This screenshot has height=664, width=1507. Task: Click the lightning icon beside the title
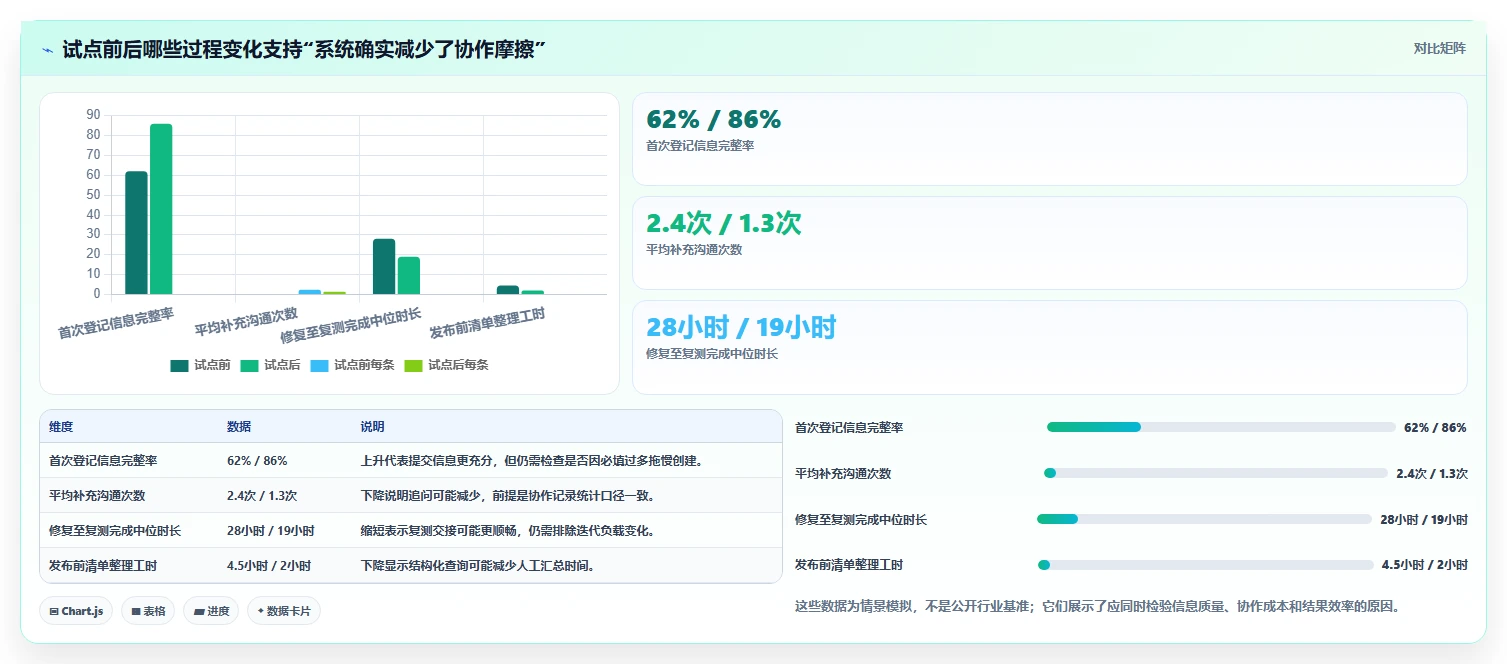48,50
